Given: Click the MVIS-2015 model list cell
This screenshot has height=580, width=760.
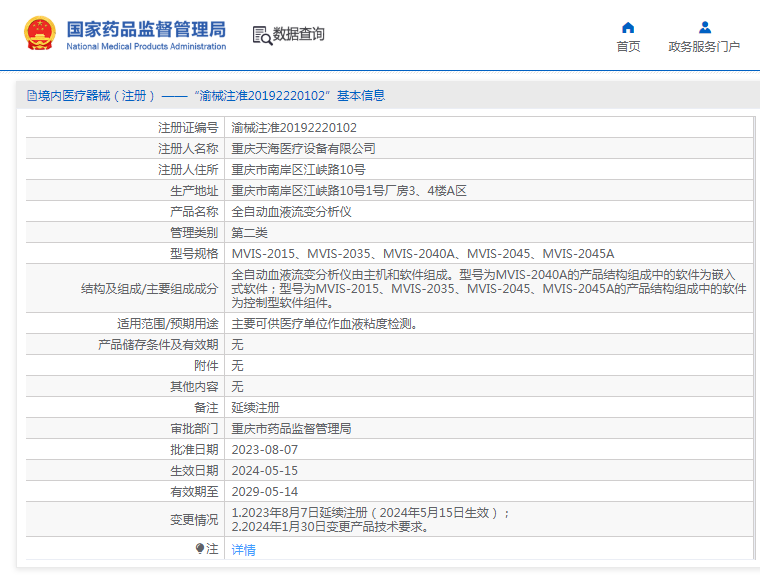Looking at the screenshot, I should 423,253.
